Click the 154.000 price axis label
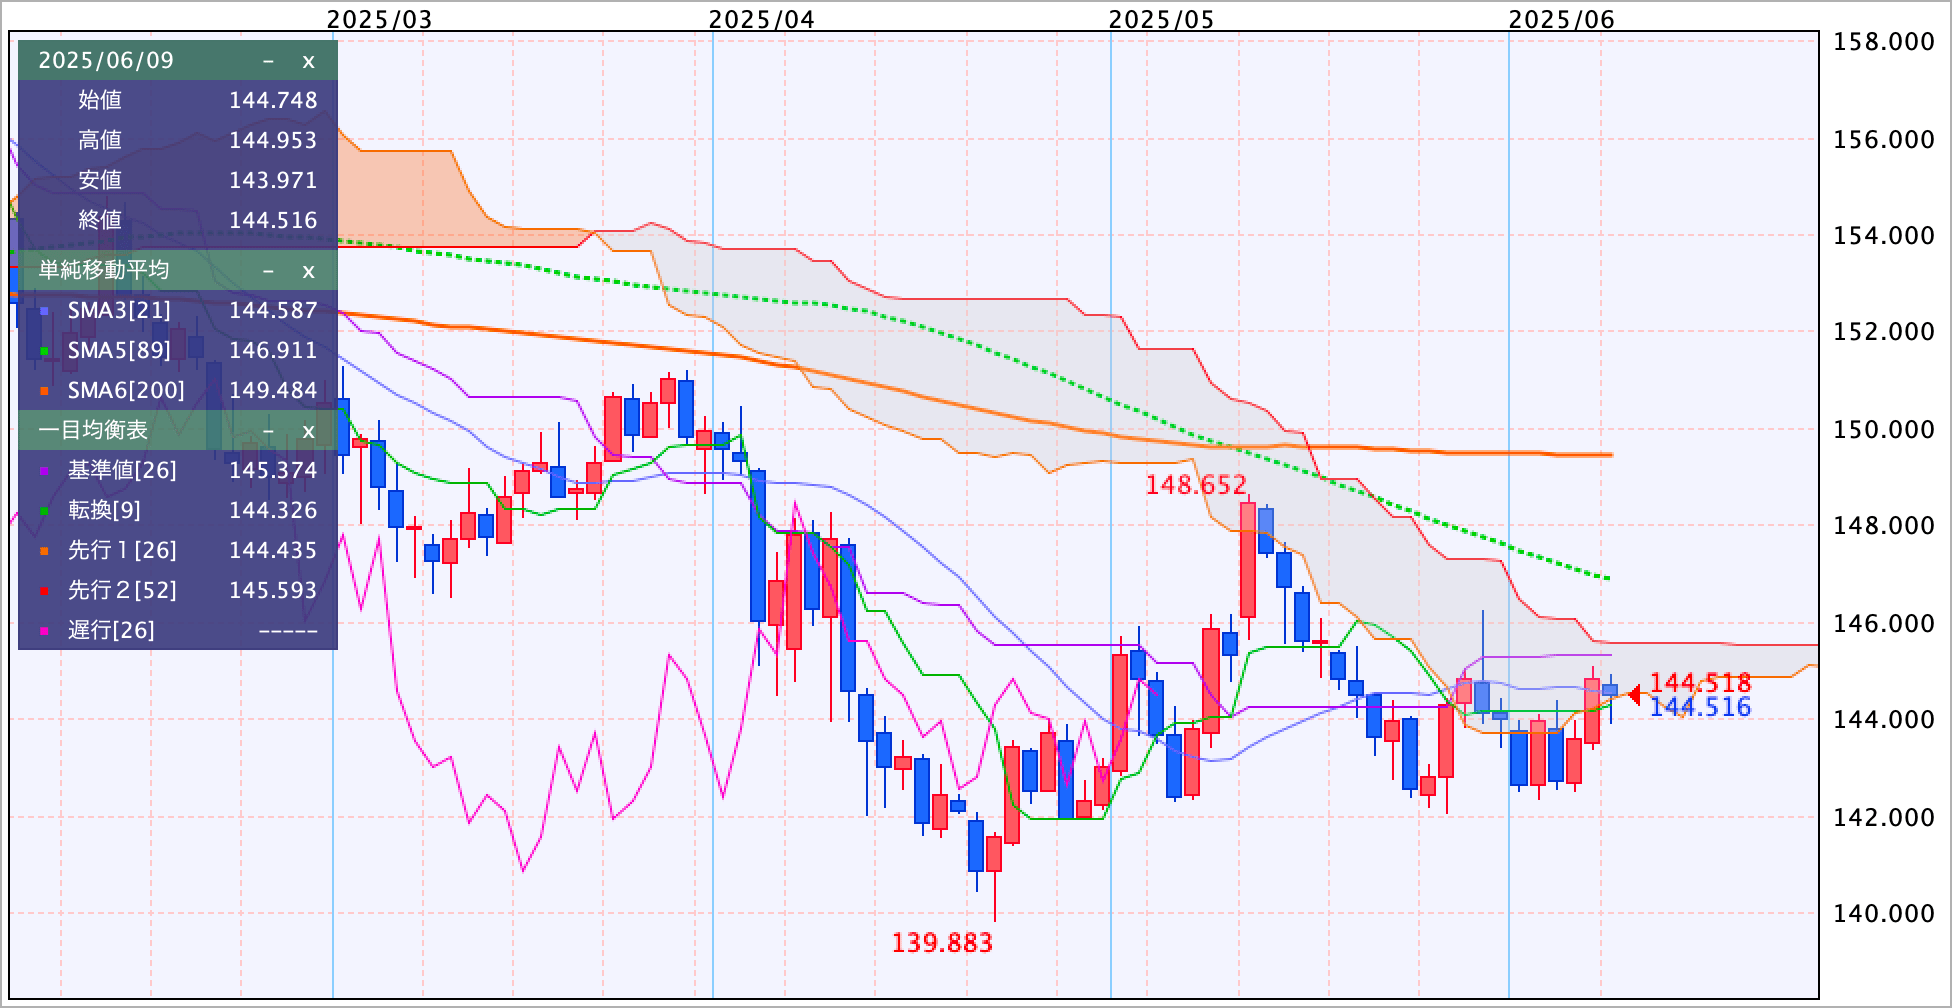 coord(1883,236)
